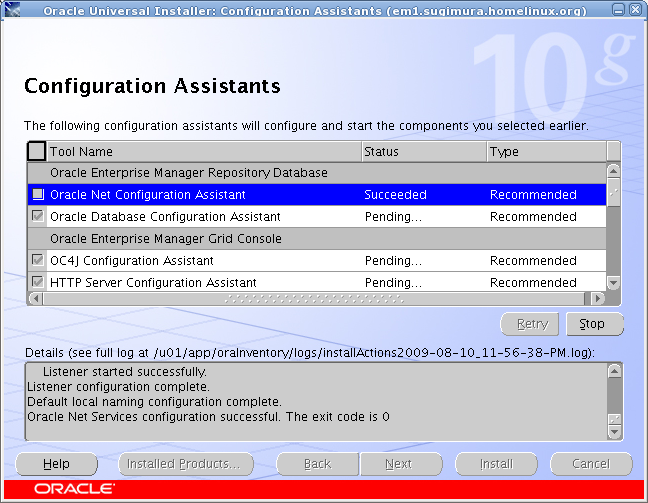
Task: Toggle OC4J Configuration Assistant checkbox
Action: pyautogui.click(x=38, y=260)
